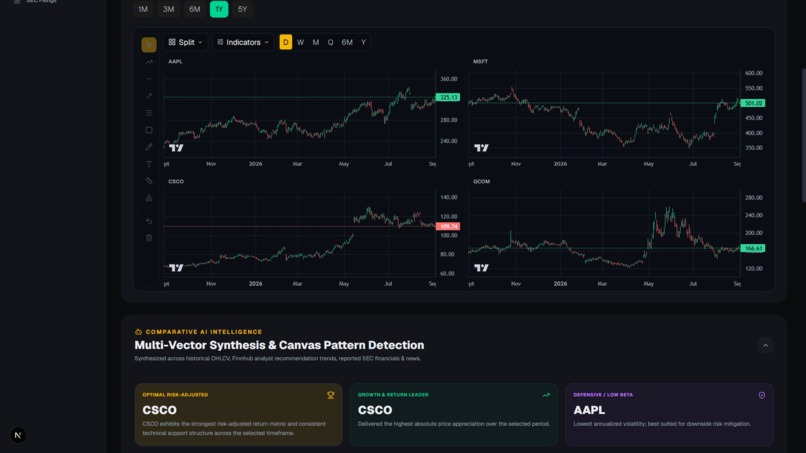Select the 3M range button
This screenshot has height=453, width=806.
click(x=169, y=9)
